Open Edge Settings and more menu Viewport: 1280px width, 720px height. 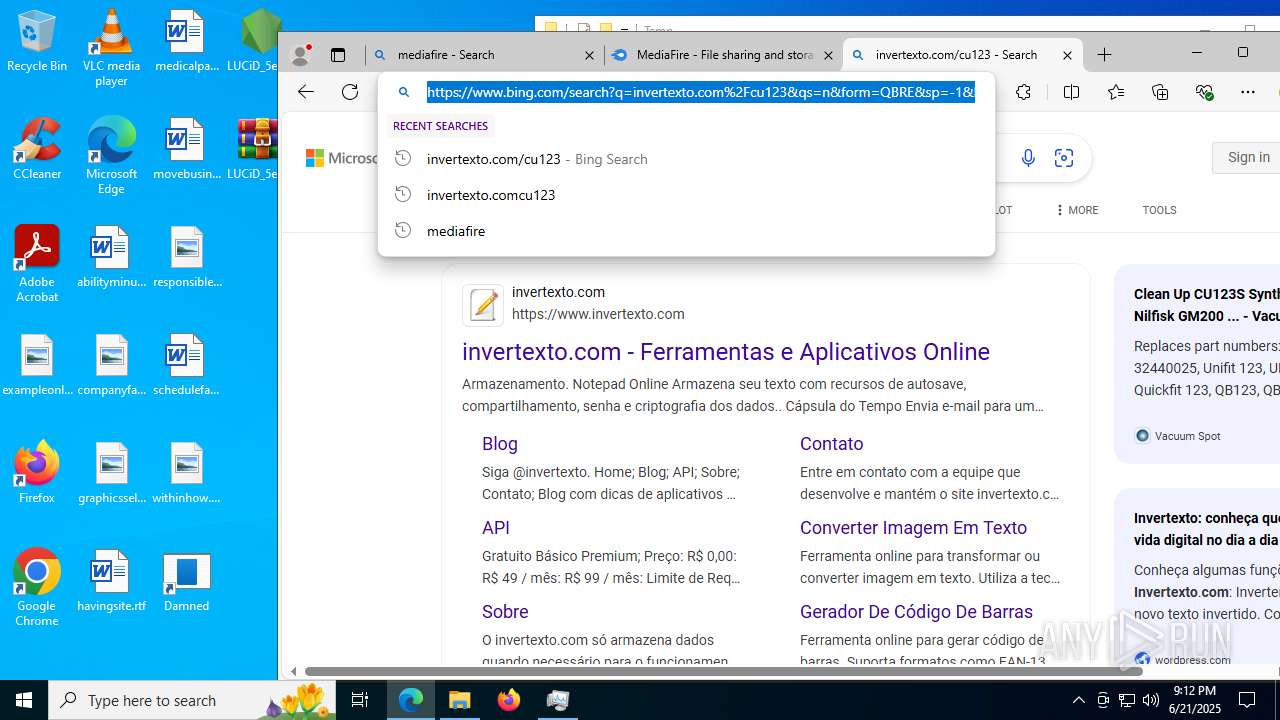(x=1248, y=92)
